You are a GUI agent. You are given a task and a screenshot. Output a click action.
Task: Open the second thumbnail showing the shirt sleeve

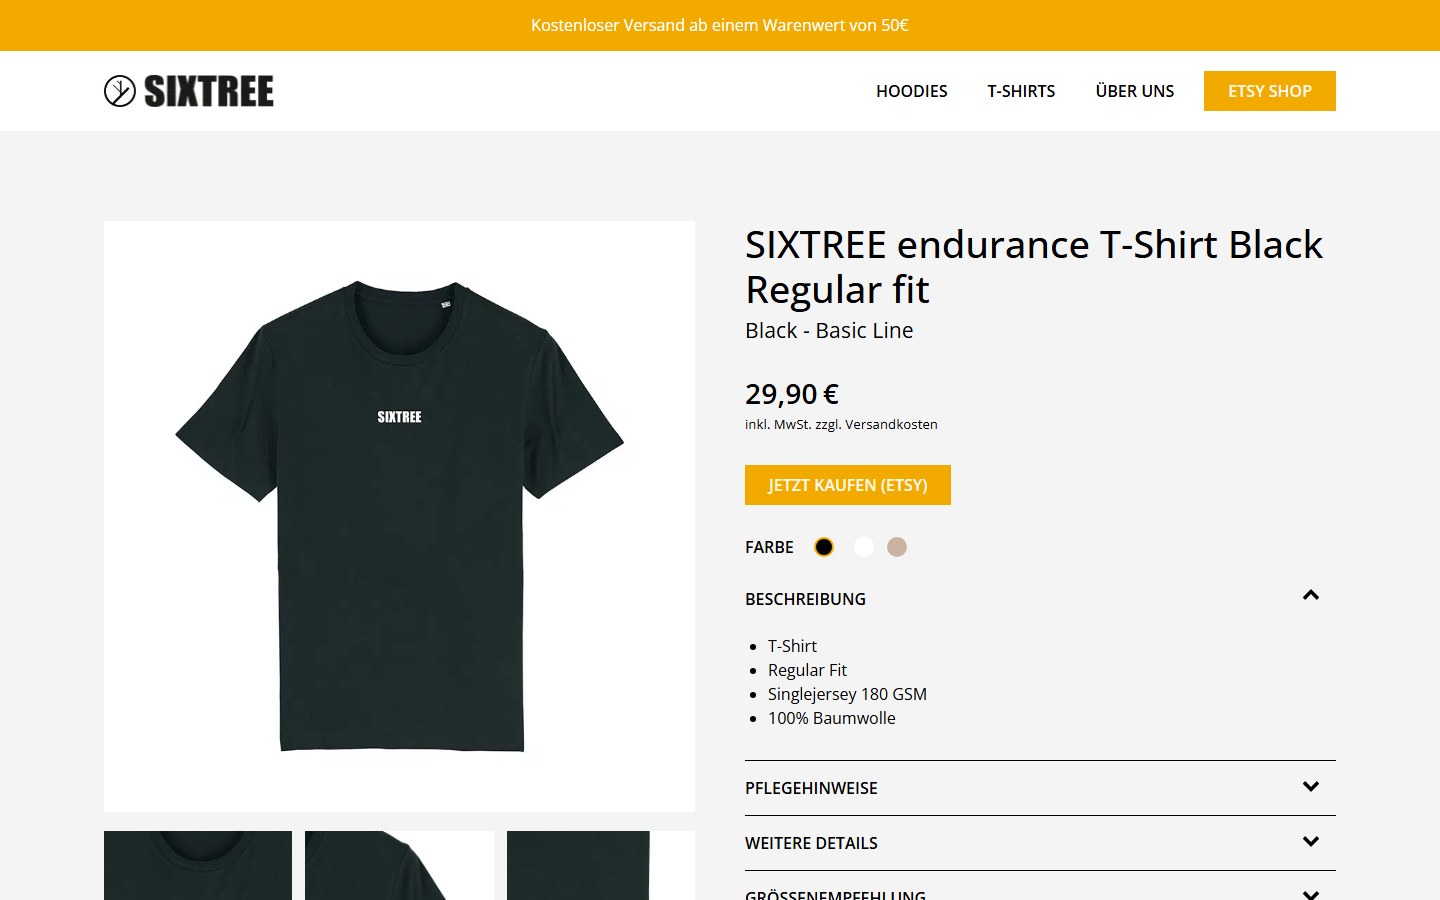click(x=399, y=865)
